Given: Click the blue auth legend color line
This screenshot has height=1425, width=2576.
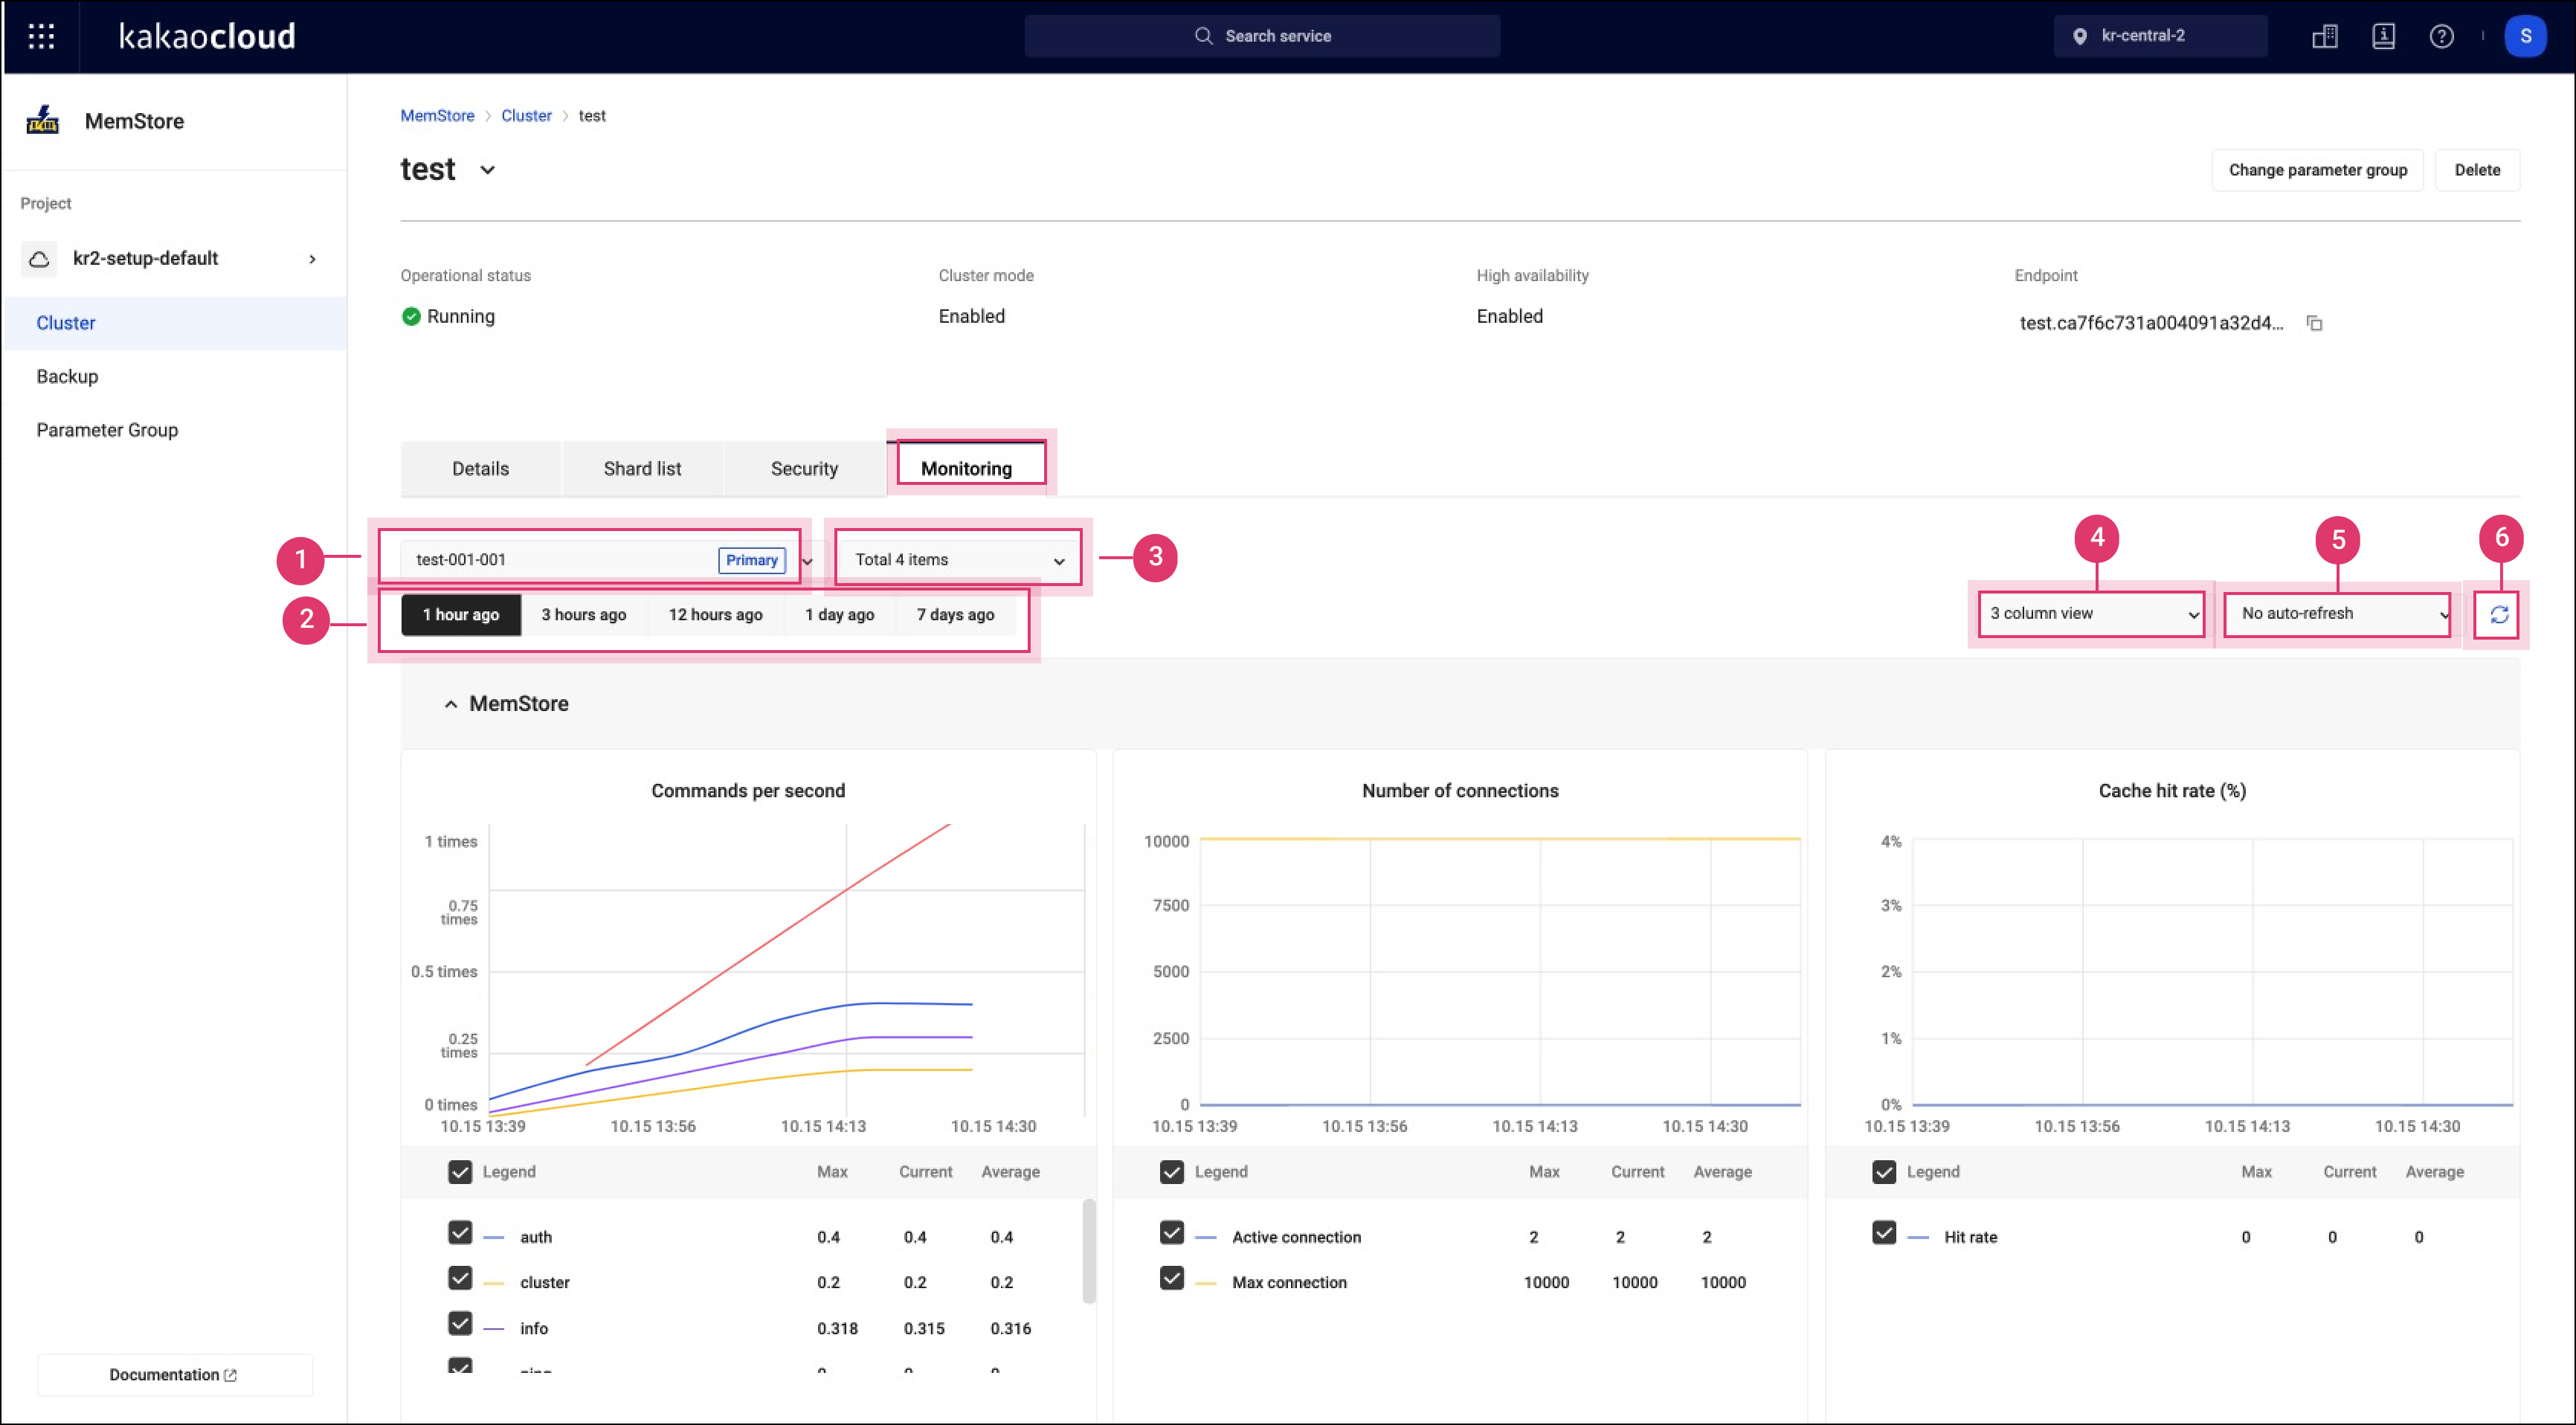Looking at the screenshot, I should coord(494,1238).
